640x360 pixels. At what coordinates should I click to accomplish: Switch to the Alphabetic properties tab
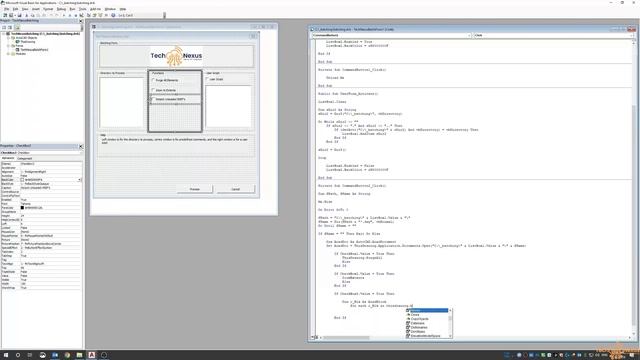click(8, 158)
